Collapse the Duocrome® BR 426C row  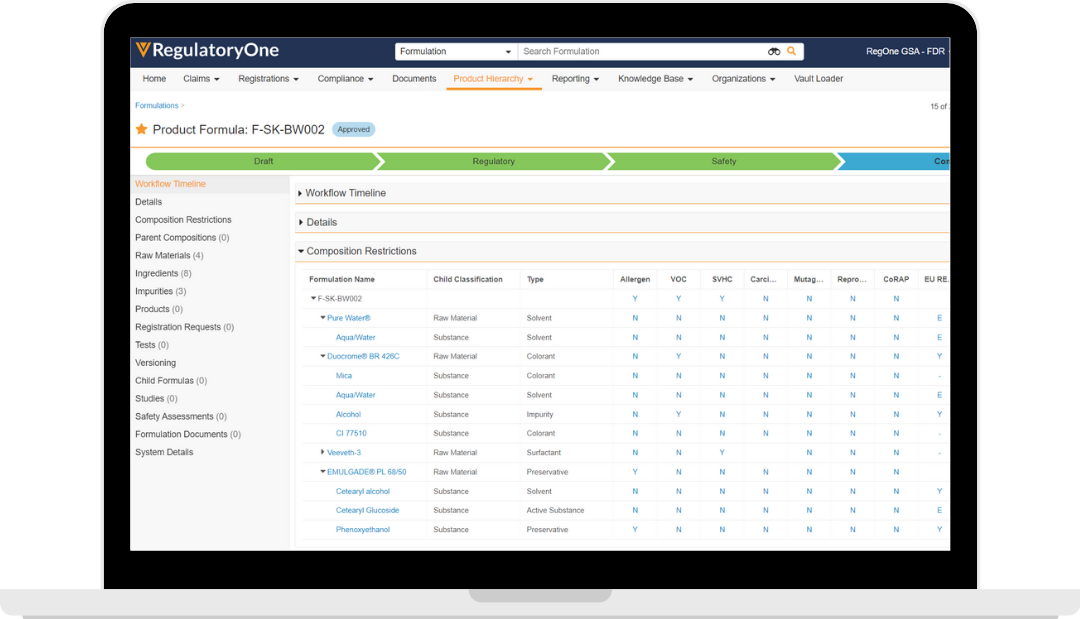(x=322, y=356)
